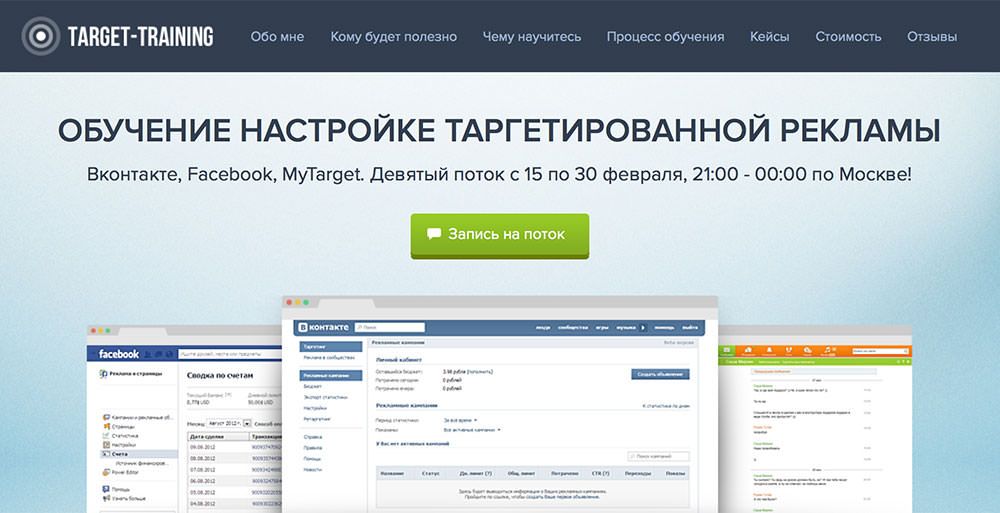Open 'Справка' in the VK sidebar

pos(312,437)
